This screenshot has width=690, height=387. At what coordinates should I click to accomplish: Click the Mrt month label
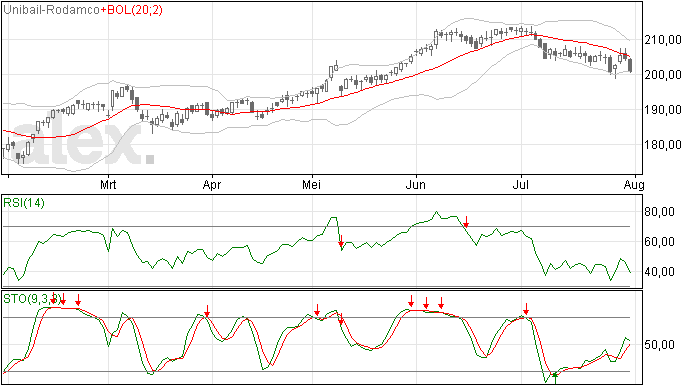click(x=108, y=184)
